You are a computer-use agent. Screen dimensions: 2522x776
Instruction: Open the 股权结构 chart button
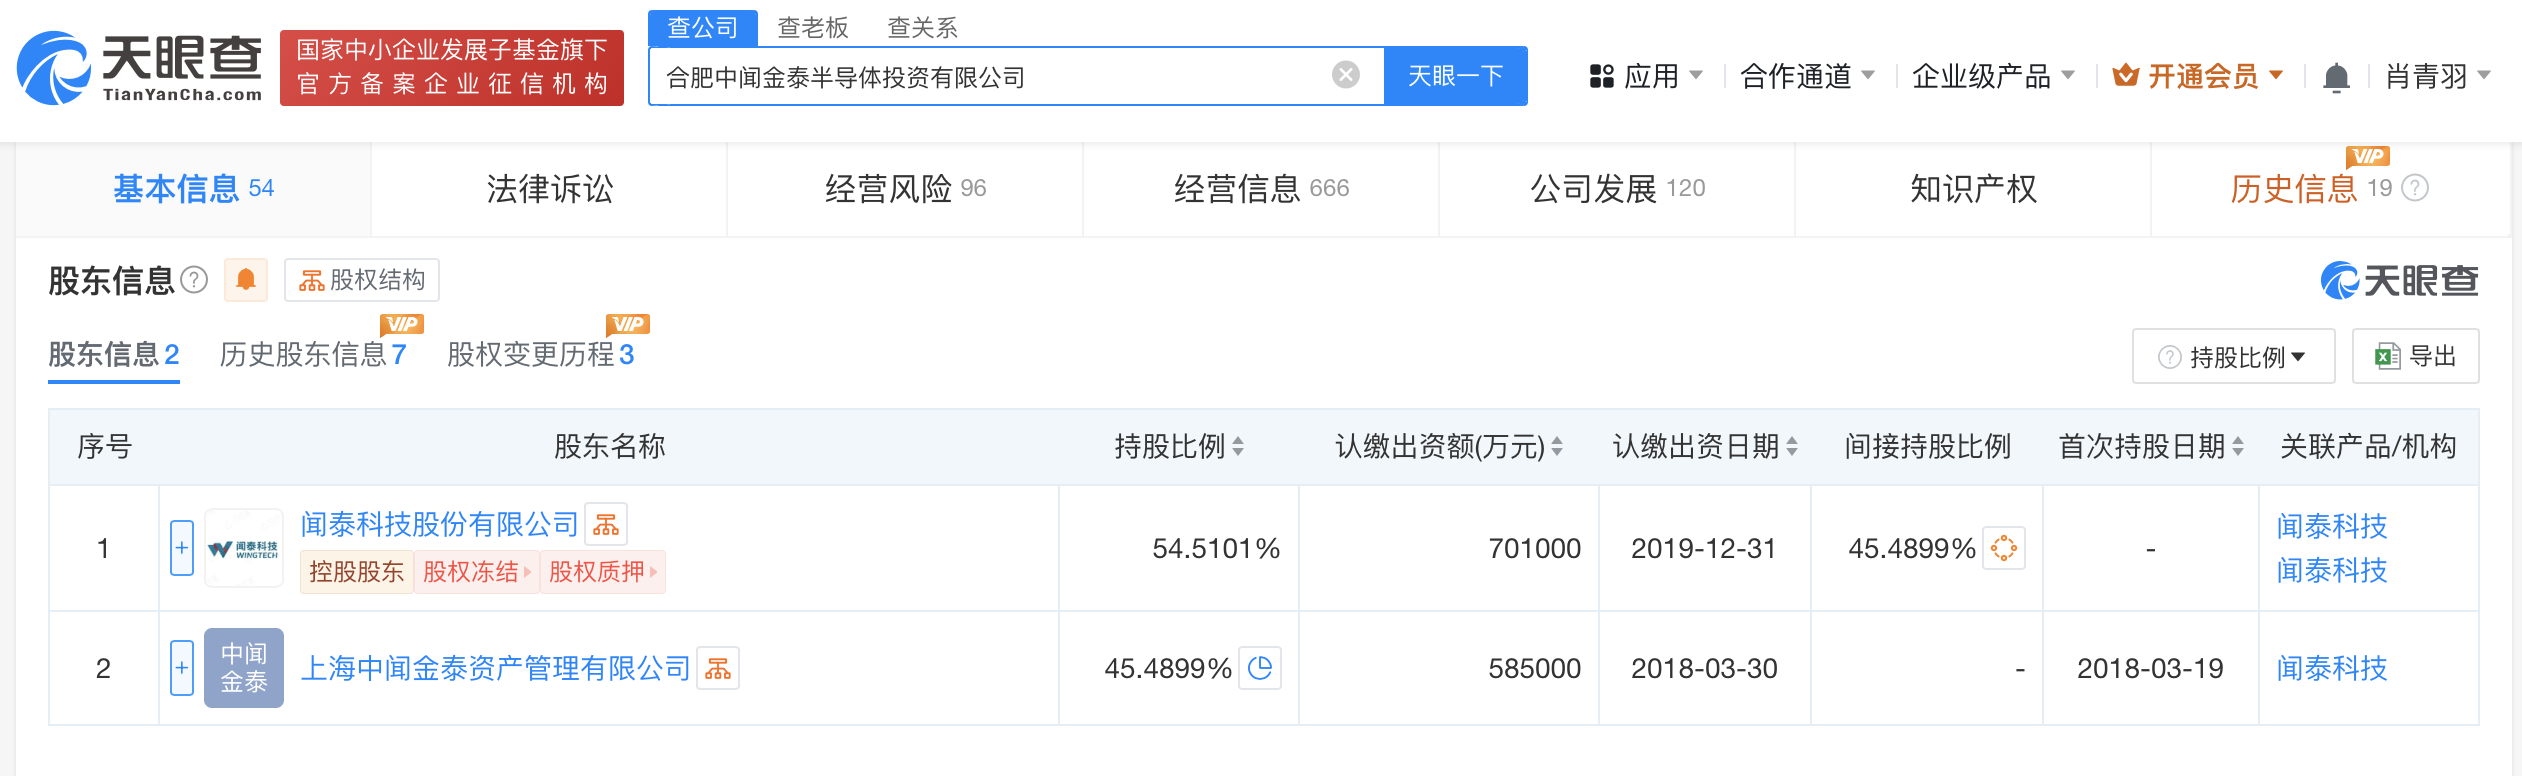click(x=362, y=280)
